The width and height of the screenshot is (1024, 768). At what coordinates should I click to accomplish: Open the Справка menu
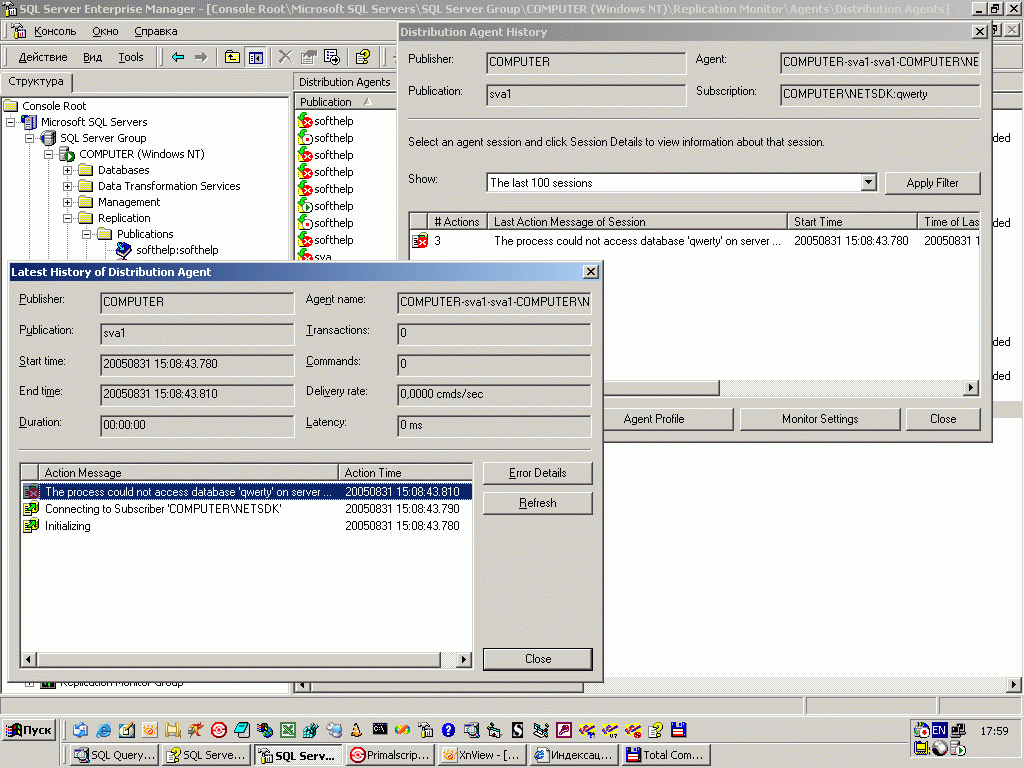[x=155, y=31]
